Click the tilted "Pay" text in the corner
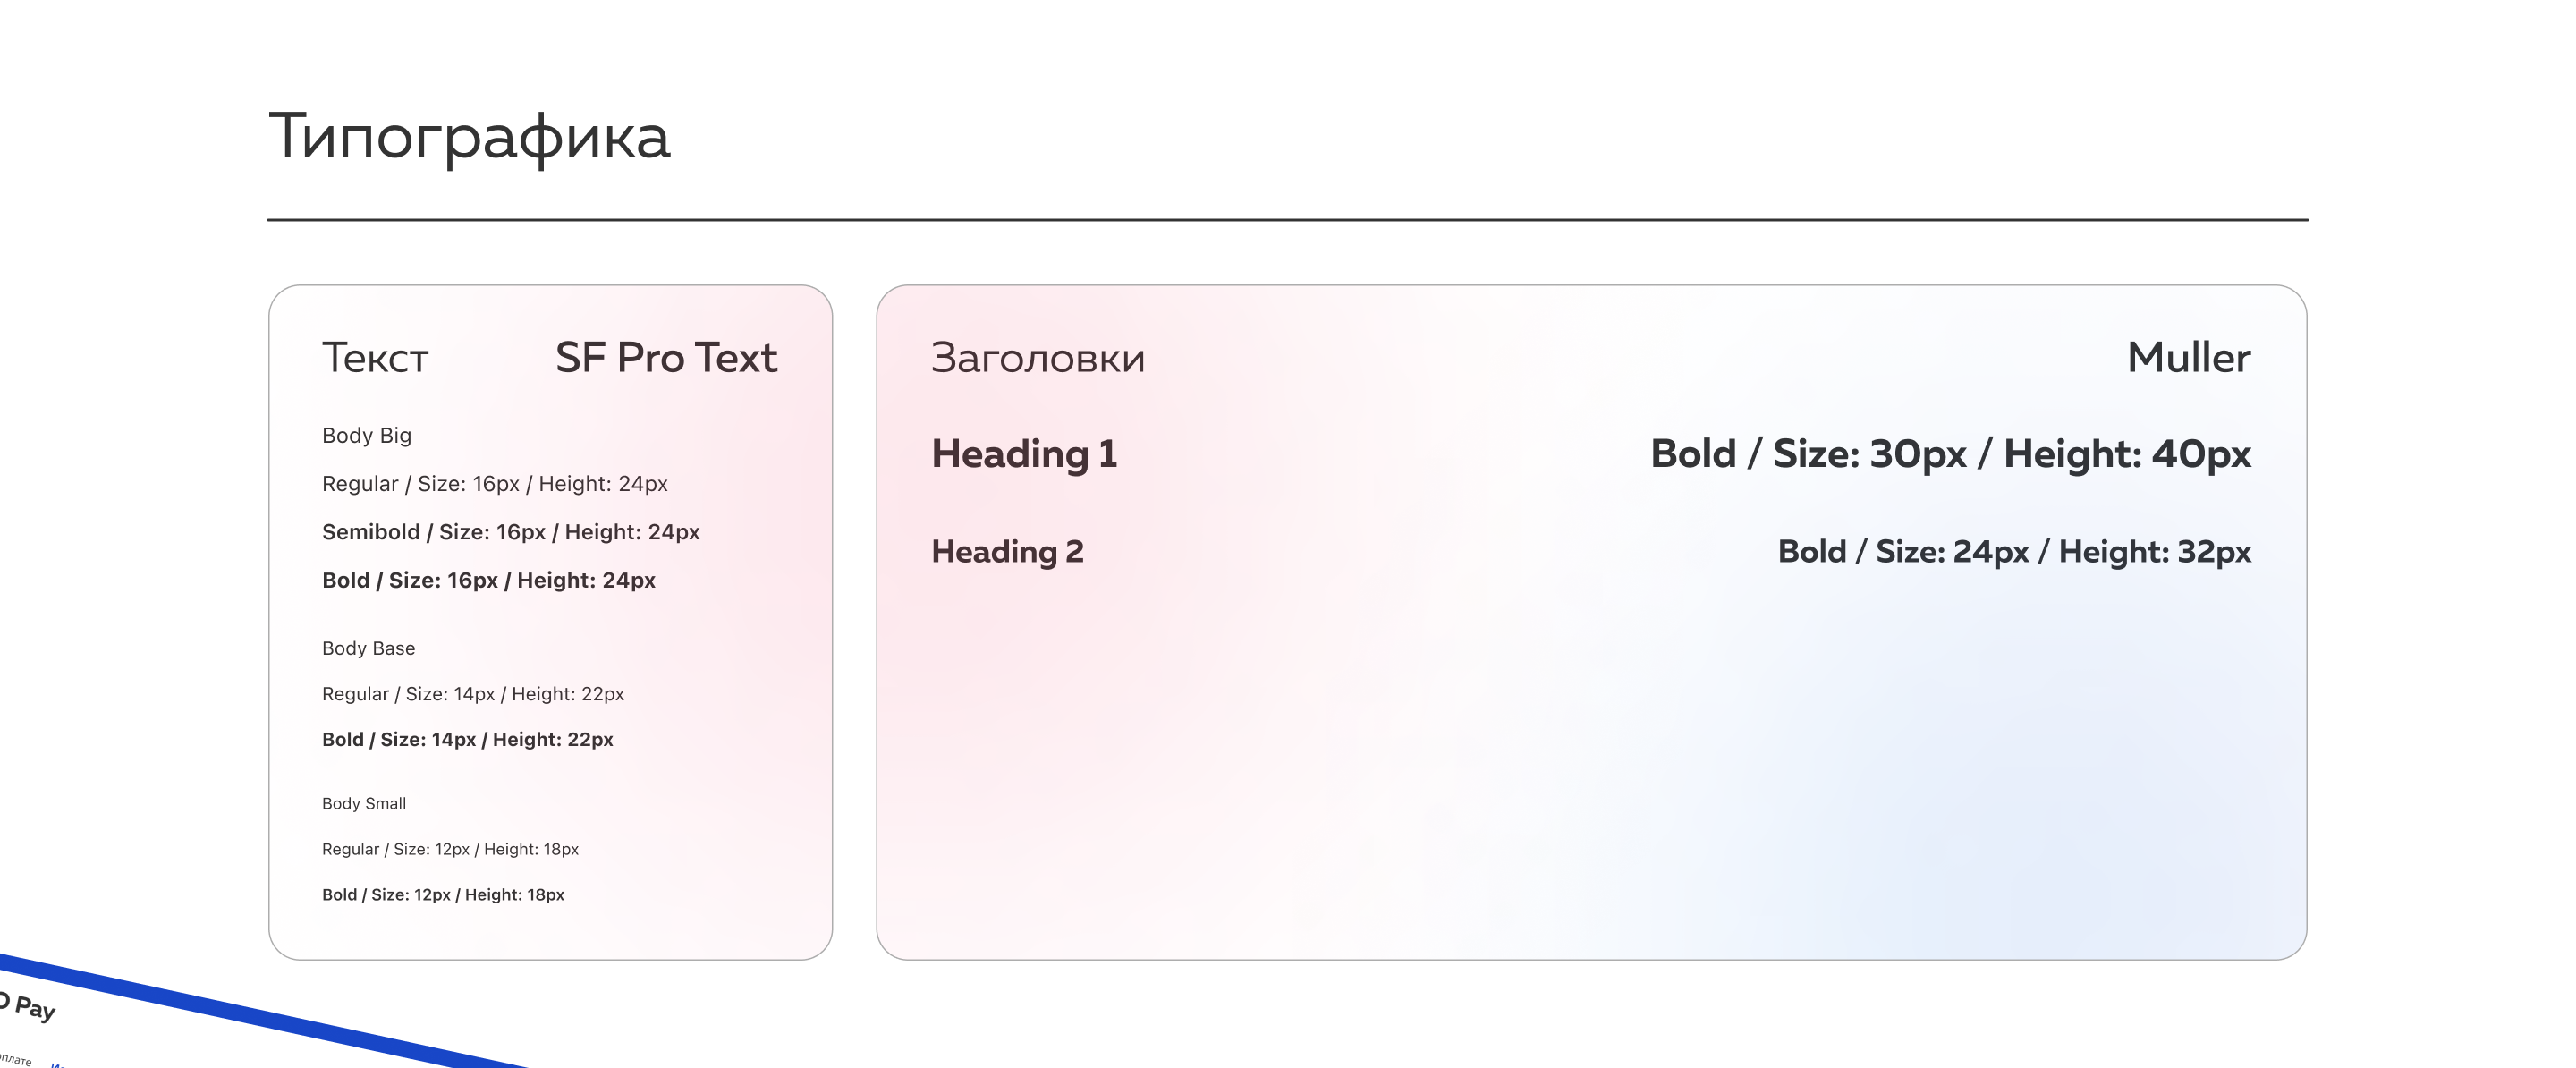This screenshot has width=2576, height=1068. click(x=33, y=1007)
